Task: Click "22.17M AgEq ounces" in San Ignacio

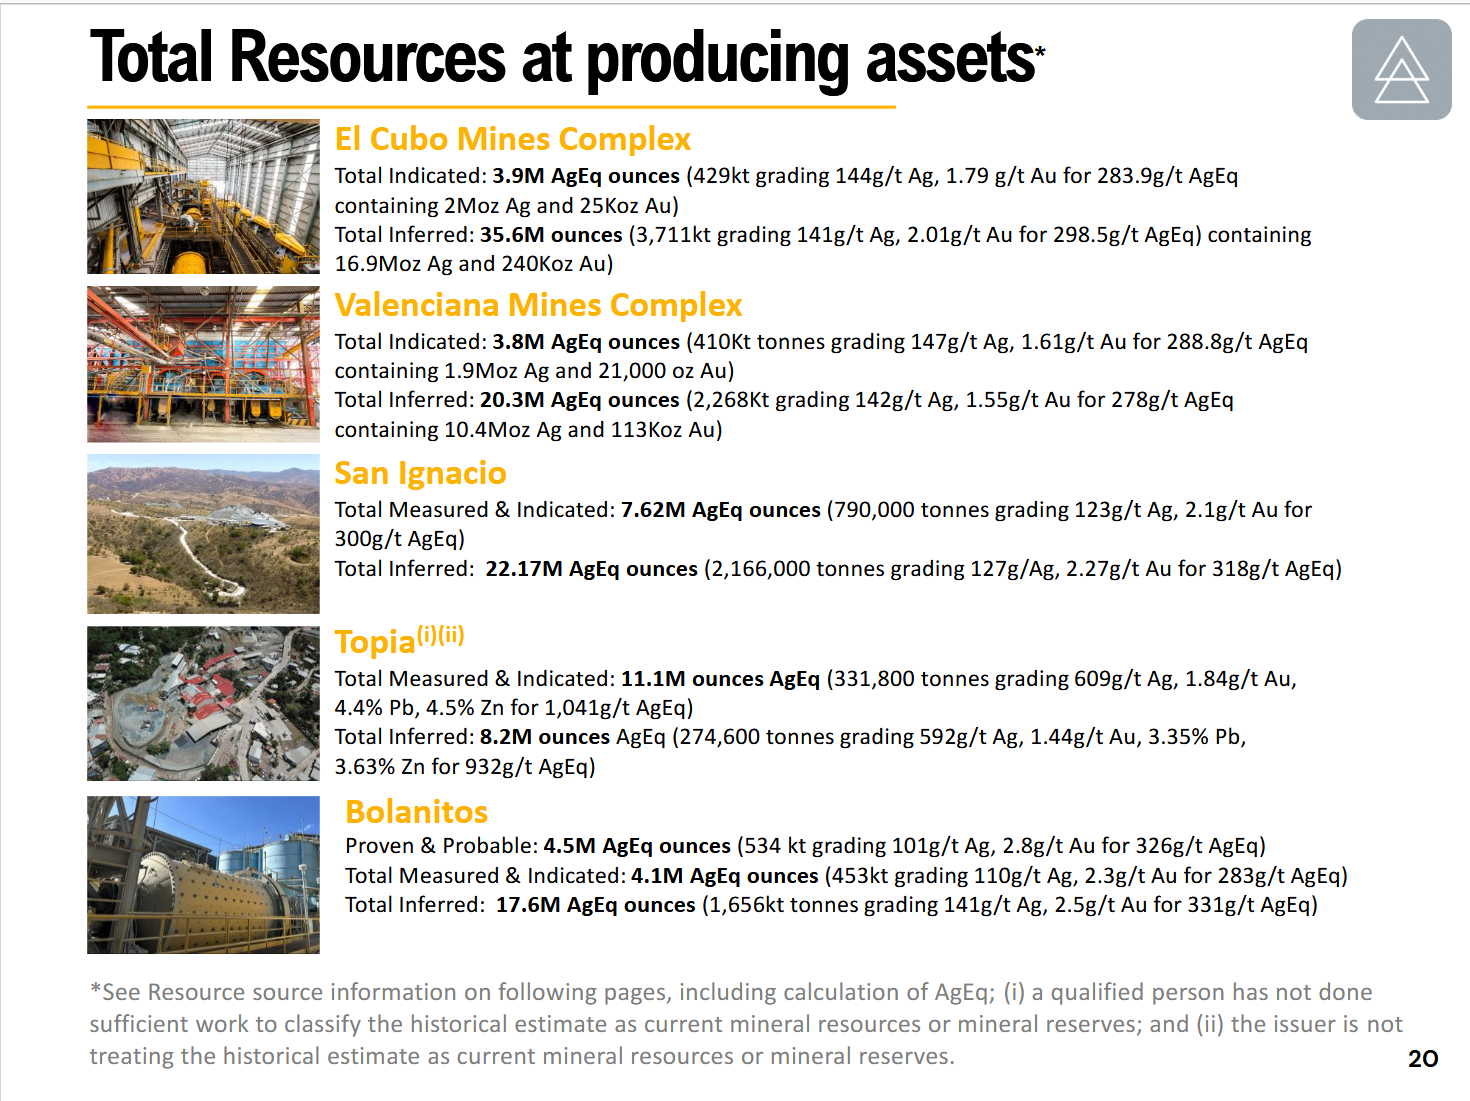Action: [592, 569]
